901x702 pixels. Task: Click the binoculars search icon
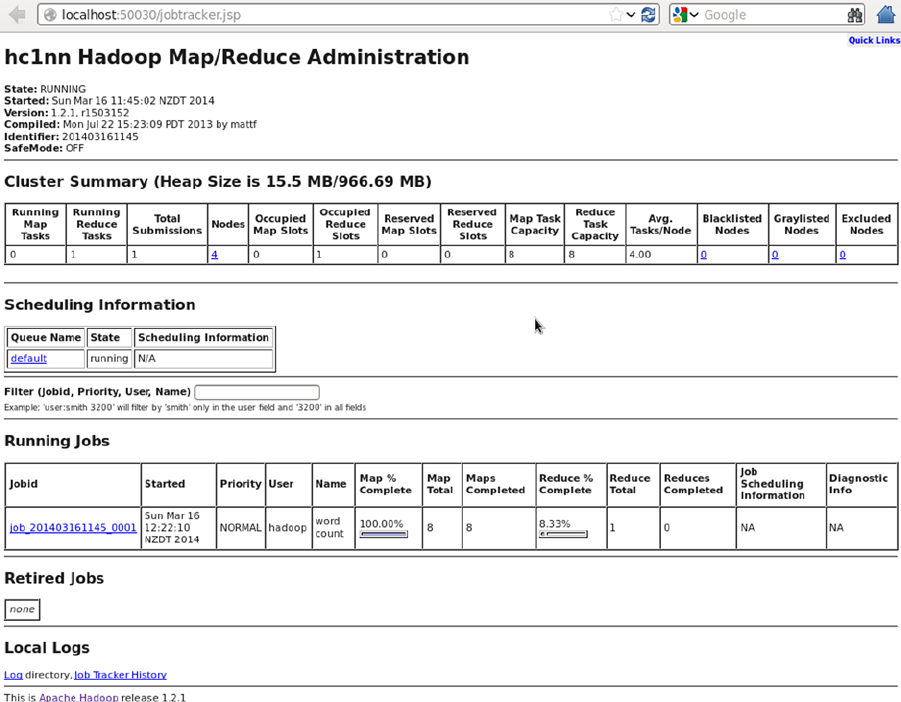tap(855, 15)
